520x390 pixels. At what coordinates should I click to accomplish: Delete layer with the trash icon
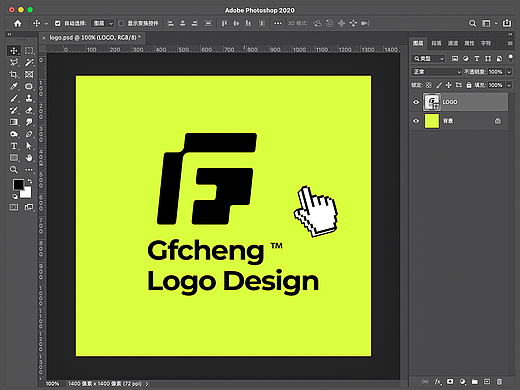pos(499,382)
